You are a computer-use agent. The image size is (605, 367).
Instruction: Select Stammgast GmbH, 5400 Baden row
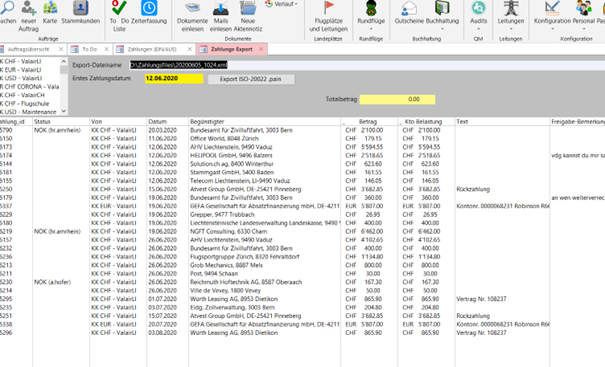[x=302, y=173]
